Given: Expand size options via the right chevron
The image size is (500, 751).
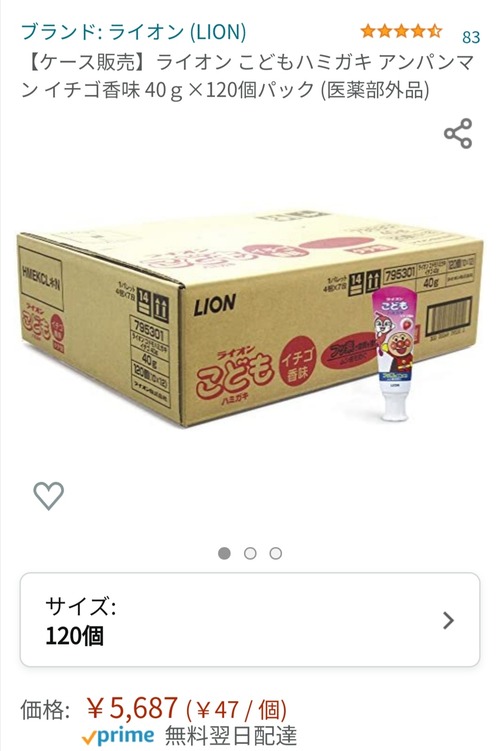Looking at the screenshot, I should [448, 620].
